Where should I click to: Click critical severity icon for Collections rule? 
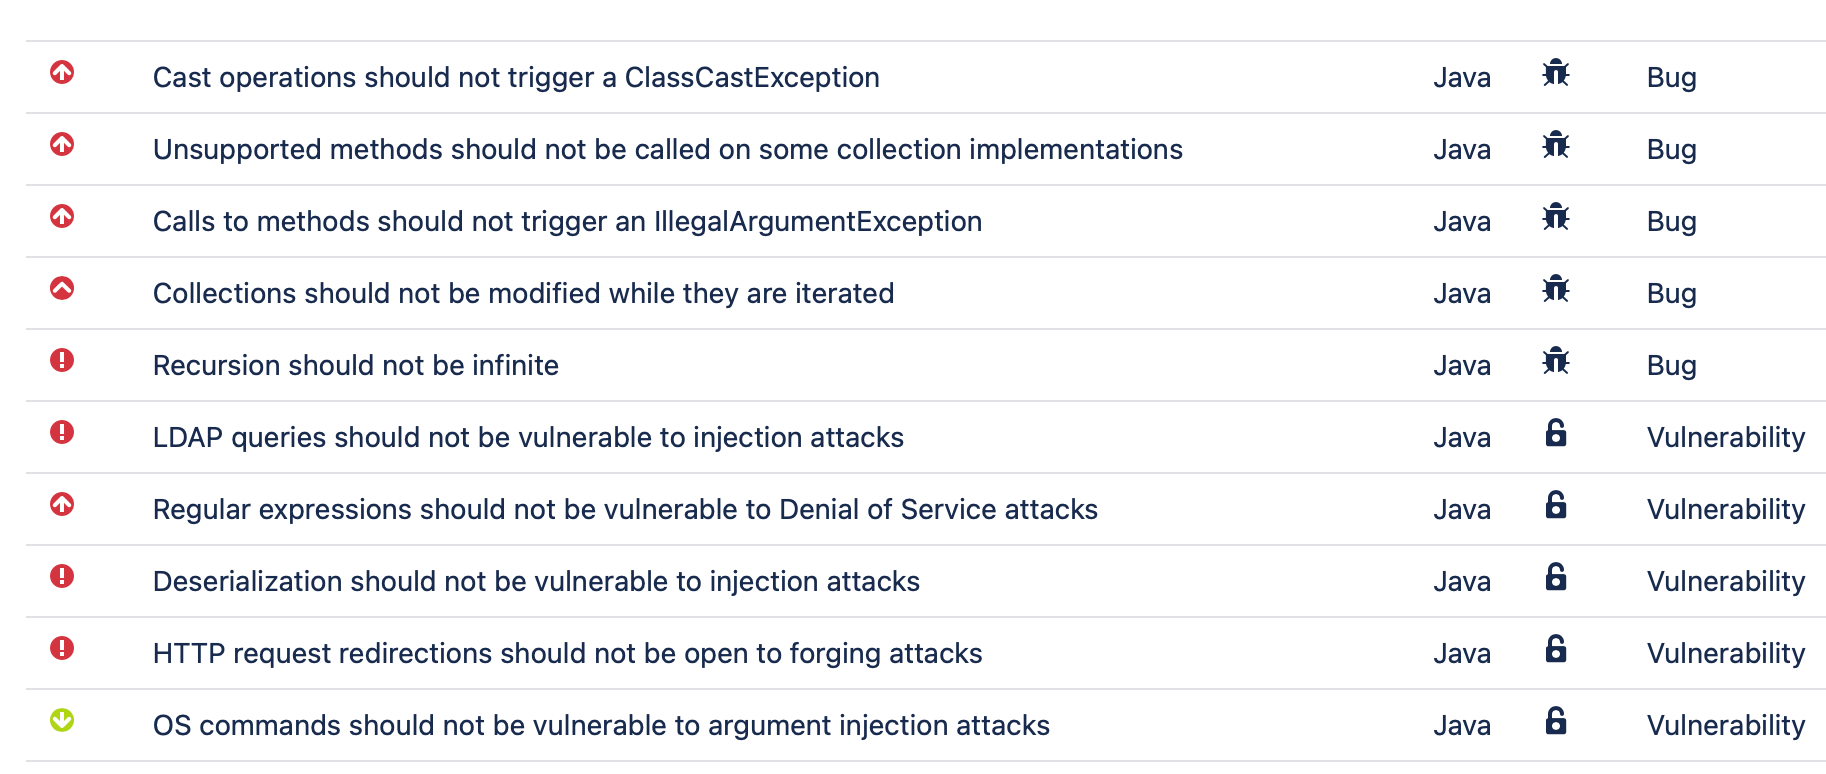(x=62, y=288)
